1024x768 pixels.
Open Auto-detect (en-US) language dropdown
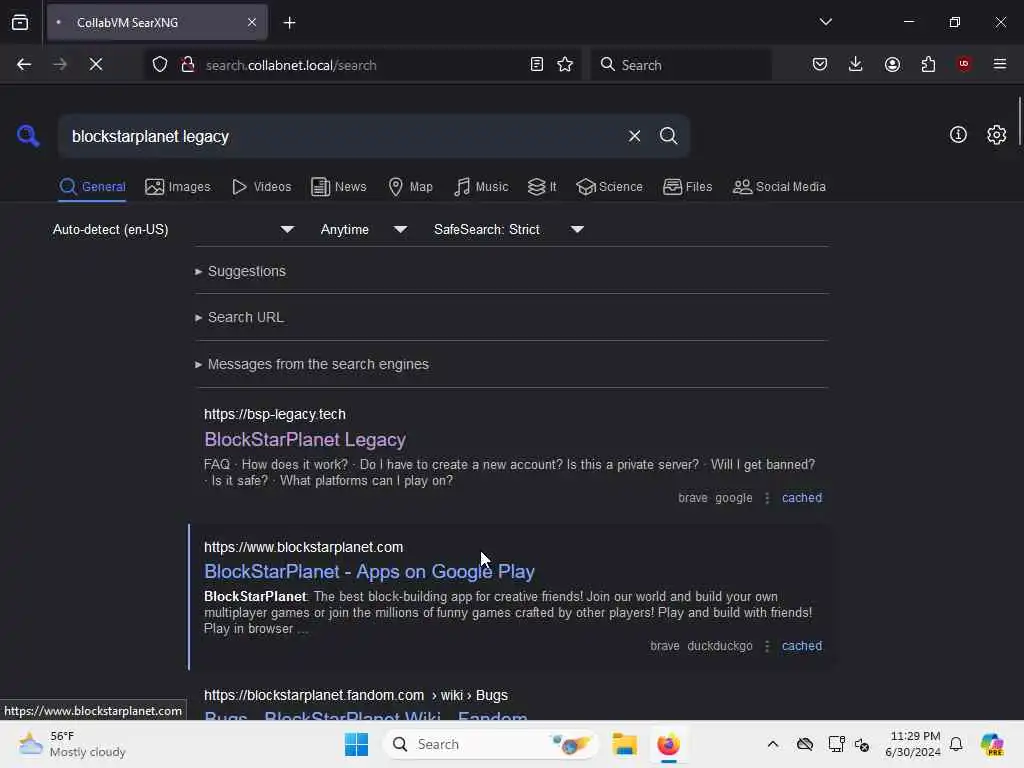[x=174, y=229]
